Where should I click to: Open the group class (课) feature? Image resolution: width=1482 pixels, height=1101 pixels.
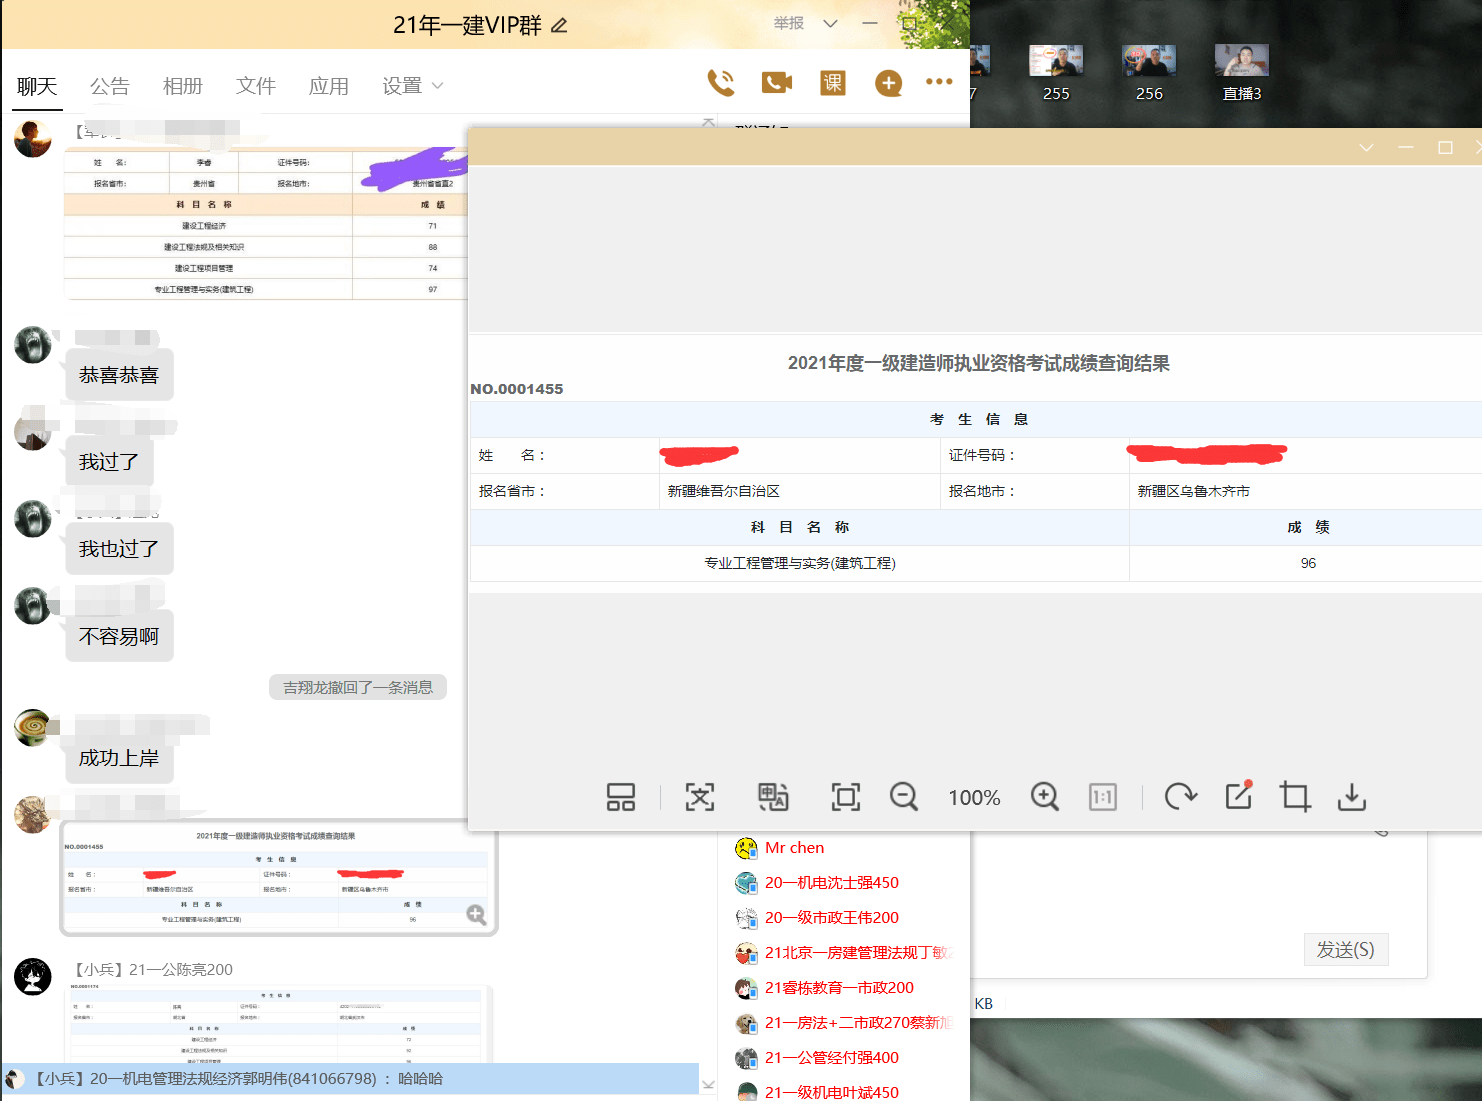832,83
